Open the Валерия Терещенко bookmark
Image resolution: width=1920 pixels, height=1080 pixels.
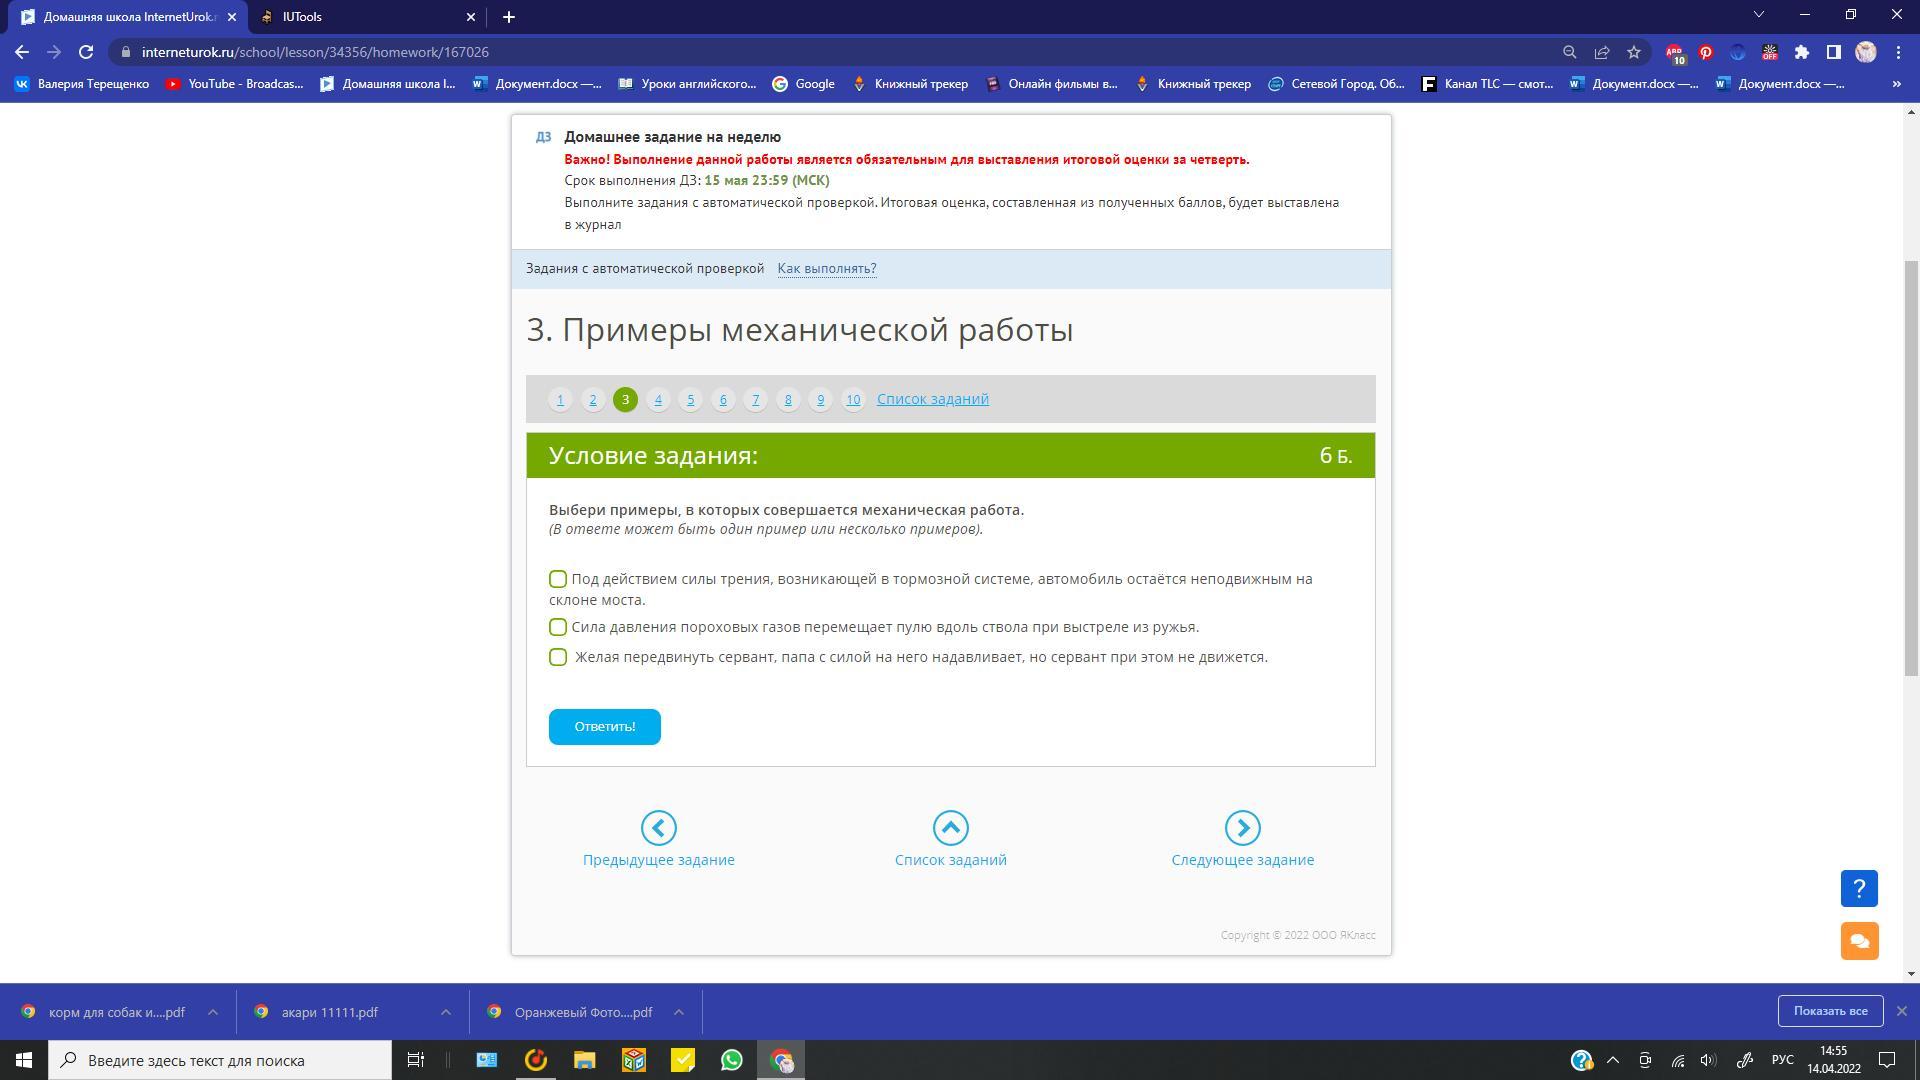82,84
